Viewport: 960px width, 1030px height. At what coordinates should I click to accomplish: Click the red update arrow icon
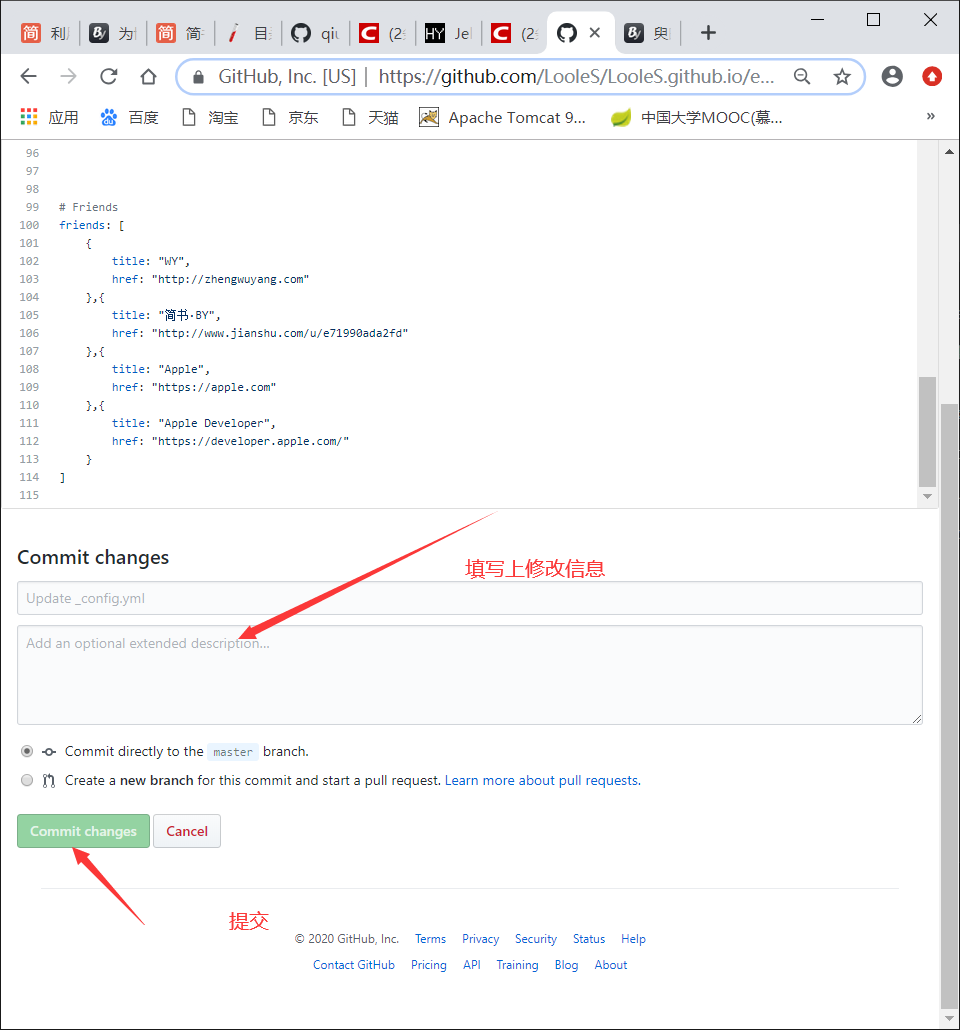point(932,76)
